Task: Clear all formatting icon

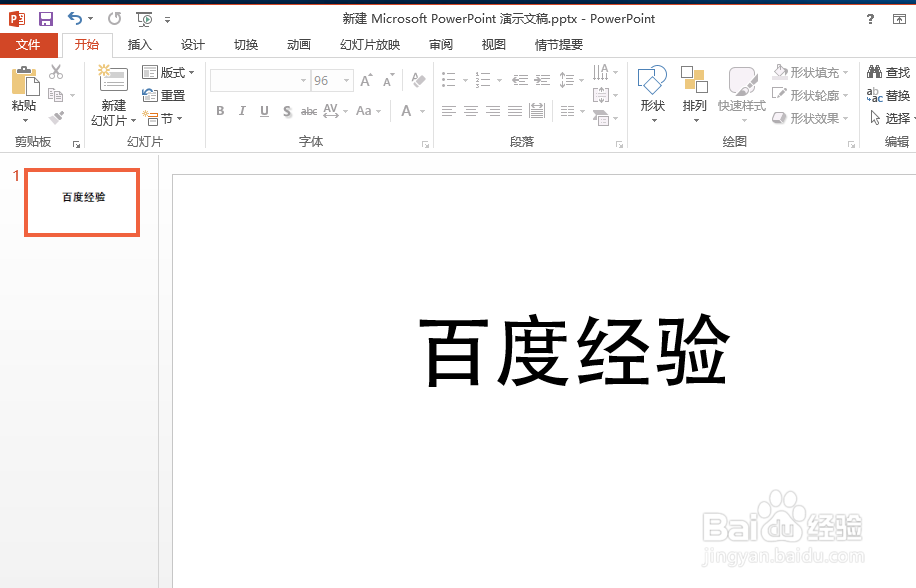Action: tap(418, 80)
